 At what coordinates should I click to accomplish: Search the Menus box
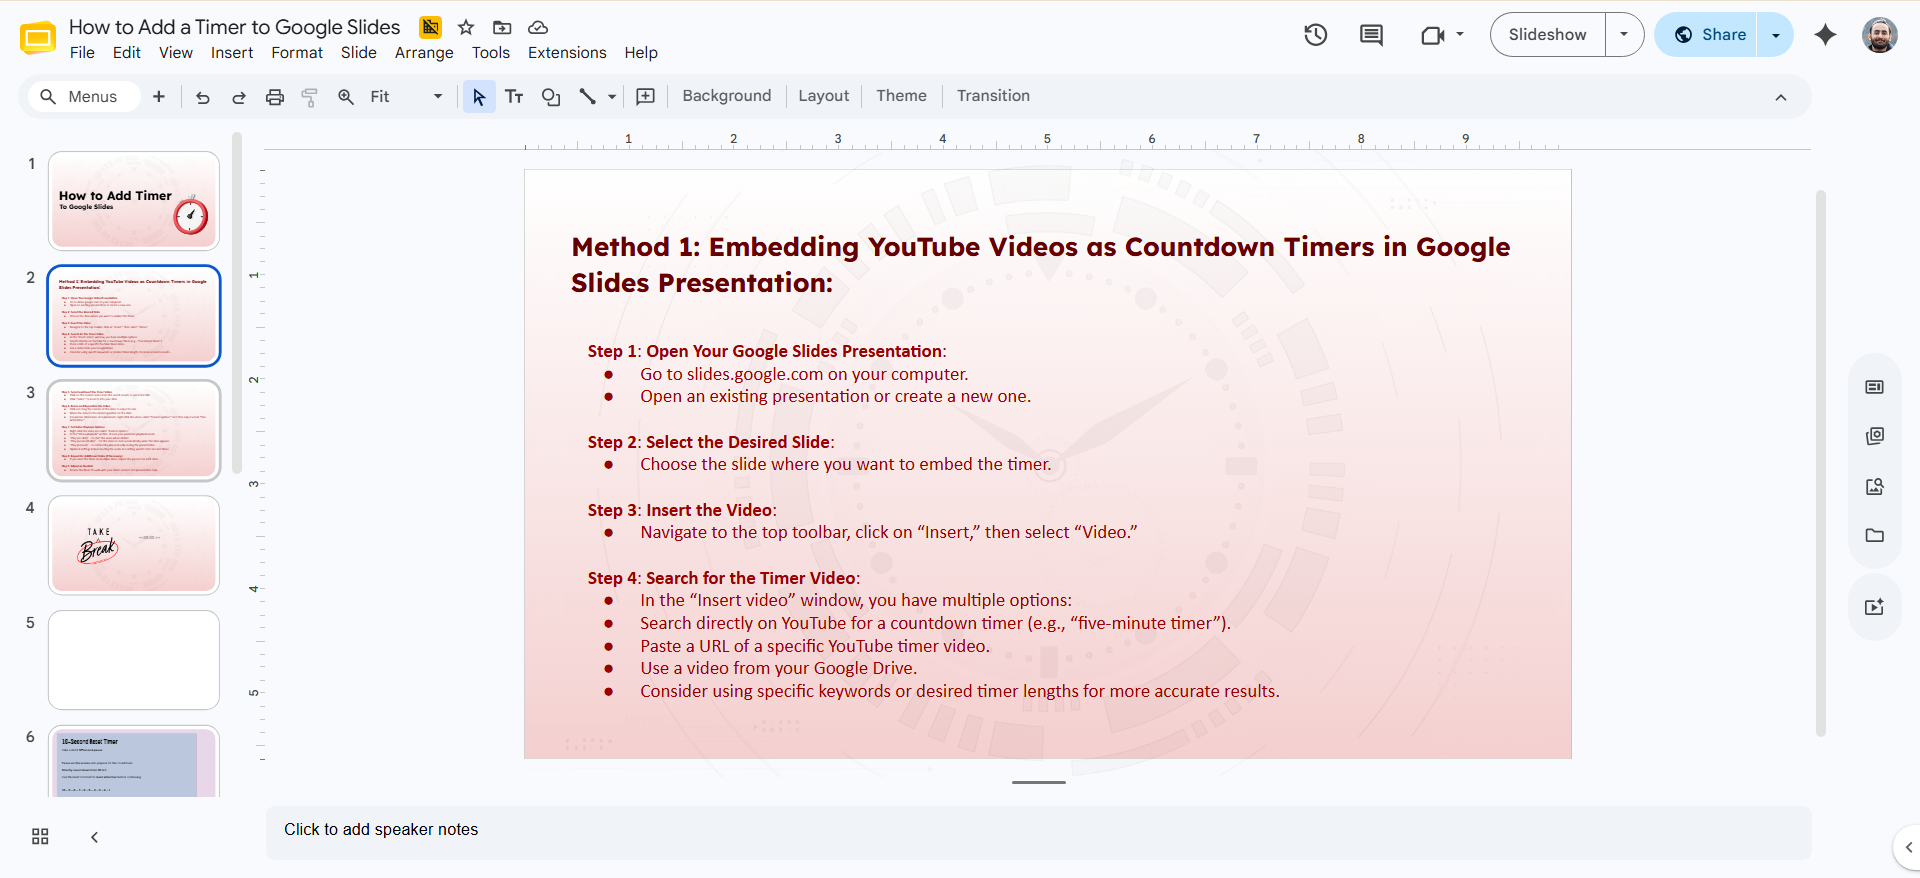82,97
